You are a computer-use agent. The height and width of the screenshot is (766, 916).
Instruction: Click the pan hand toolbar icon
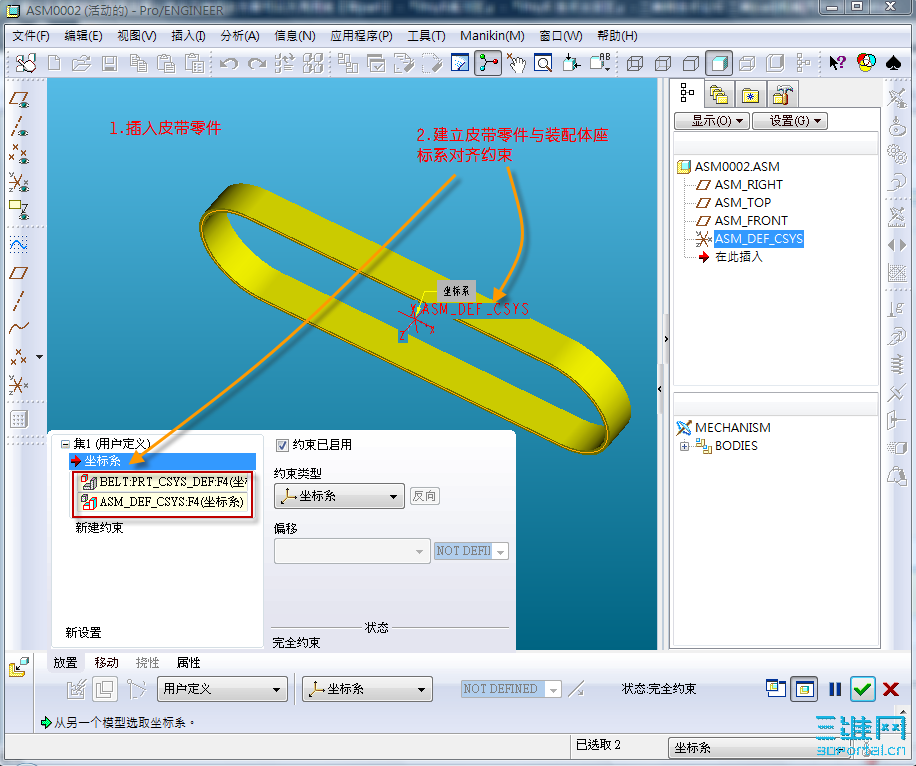click(x=516, y=63)
